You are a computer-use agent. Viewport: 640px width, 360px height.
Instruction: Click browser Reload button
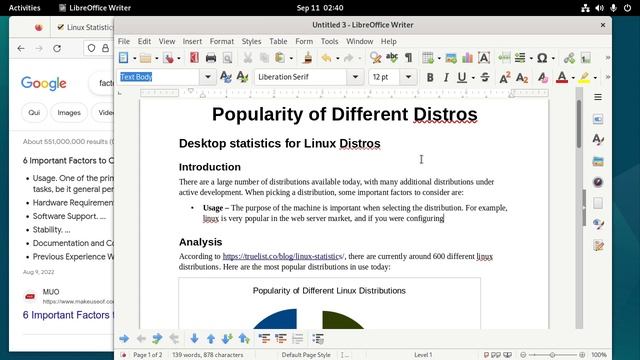click(x=57, y=49)
